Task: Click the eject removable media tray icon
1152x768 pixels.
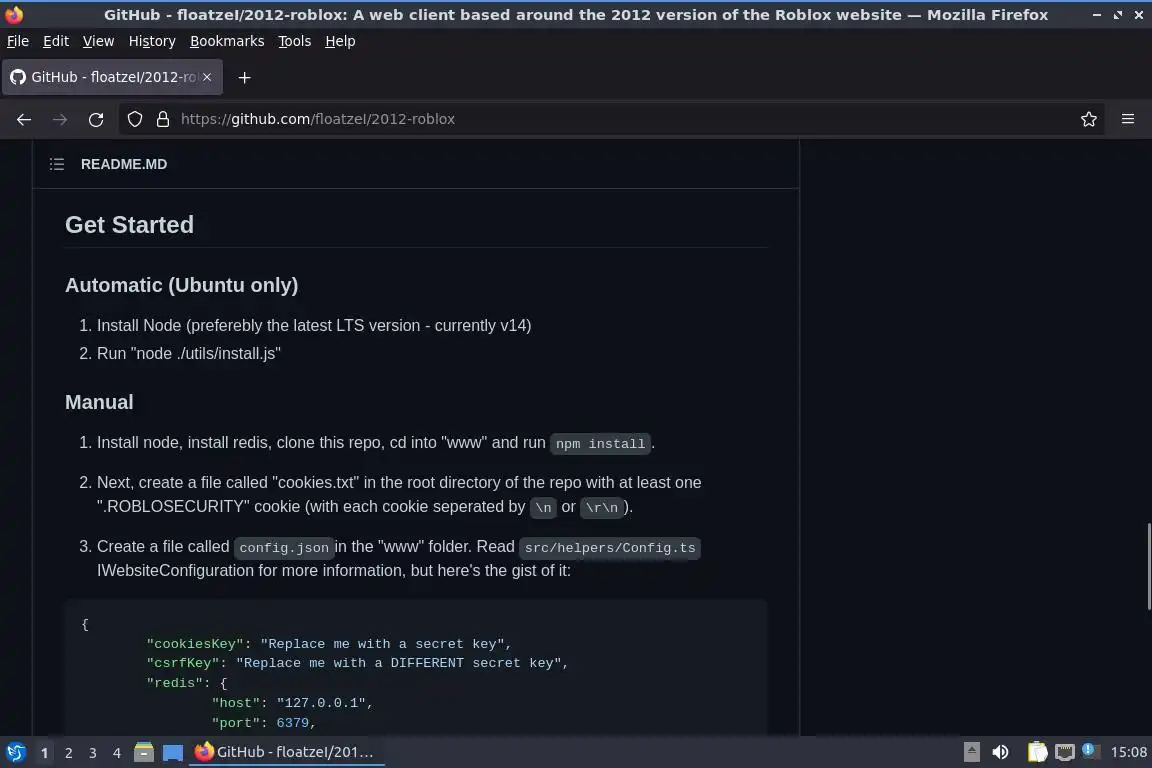Action: point(971,752)
